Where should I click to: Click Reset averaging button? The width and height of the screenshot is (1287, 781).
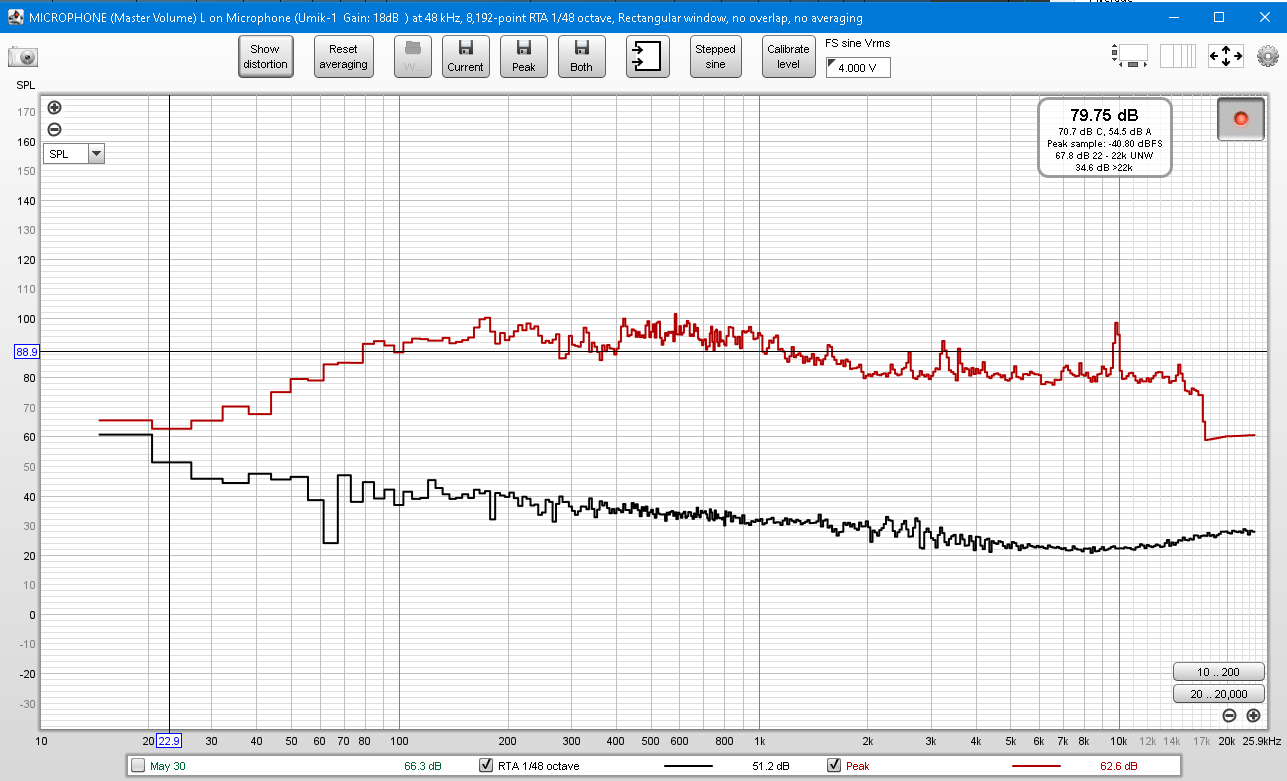tap(343, 57)
